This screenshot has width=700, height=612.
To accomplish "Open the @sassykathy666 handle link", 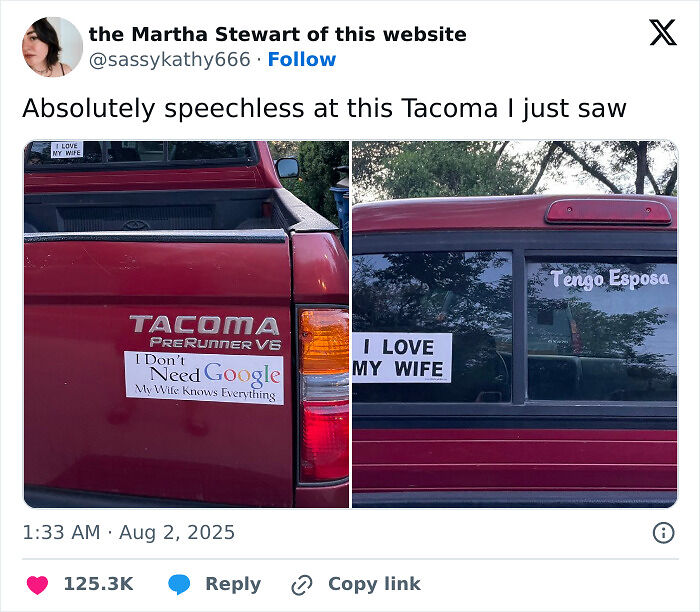I will (170, 60).
